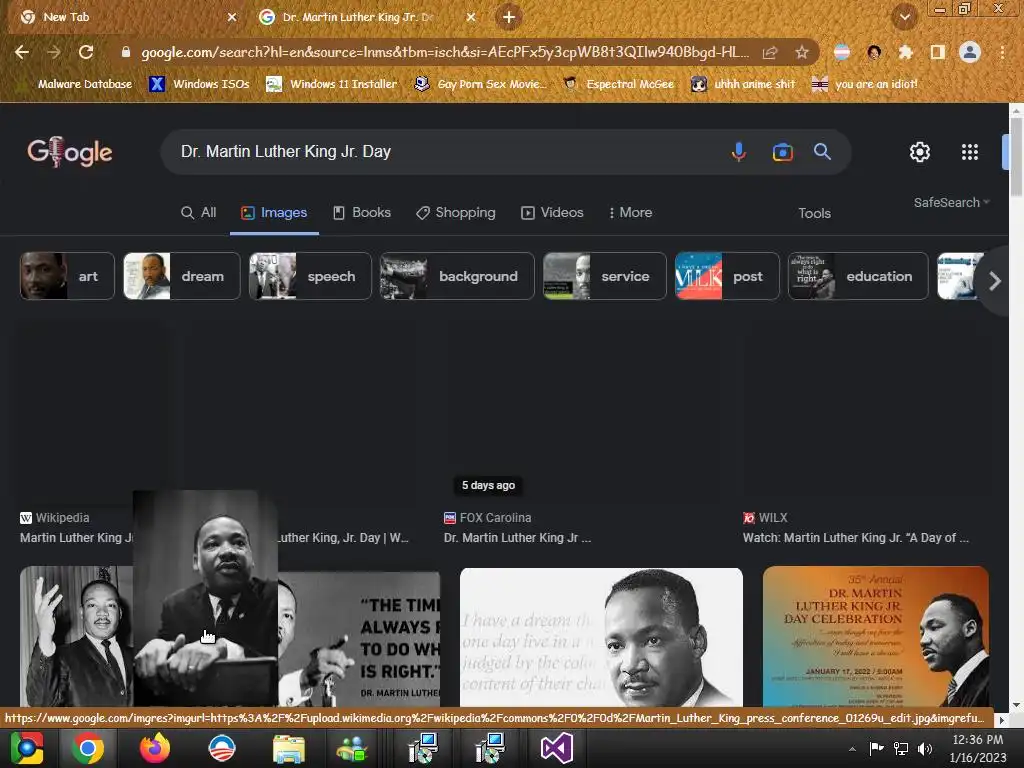
Task: Bookmark this page with the star icon
Action: (802, 52)
